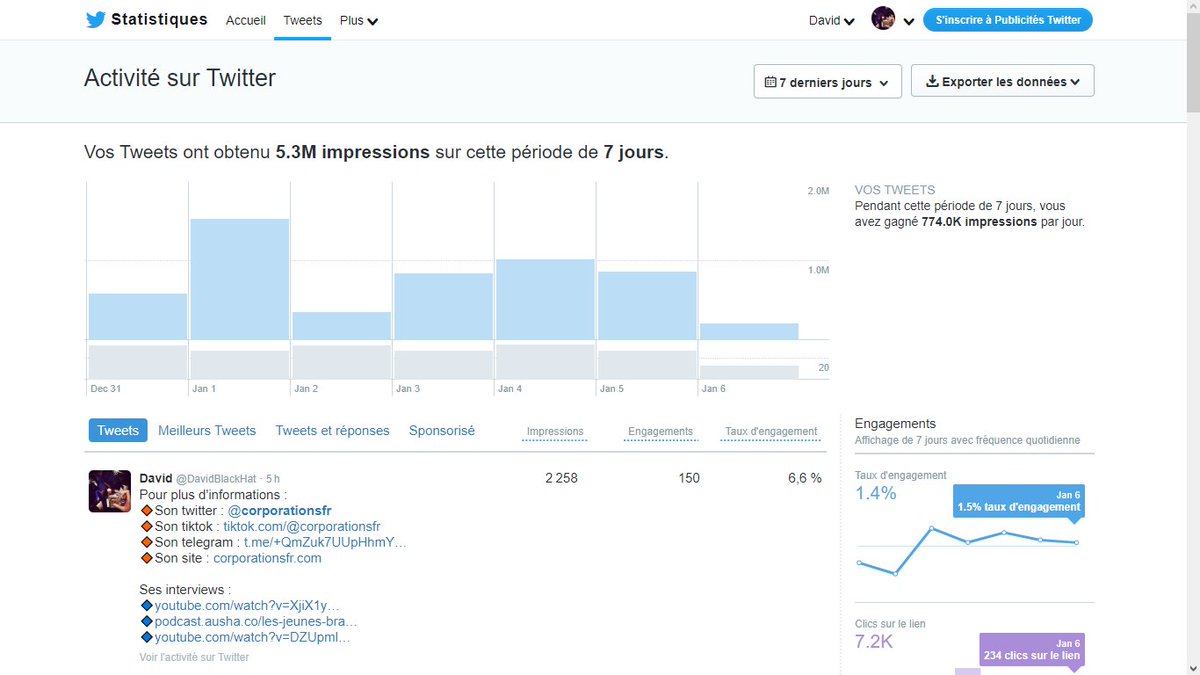Image resolution: width=1200 pixels, height=675 pixels.
Task: Switch to Meilleurs Tweets tab
Action: coord(207,430)
